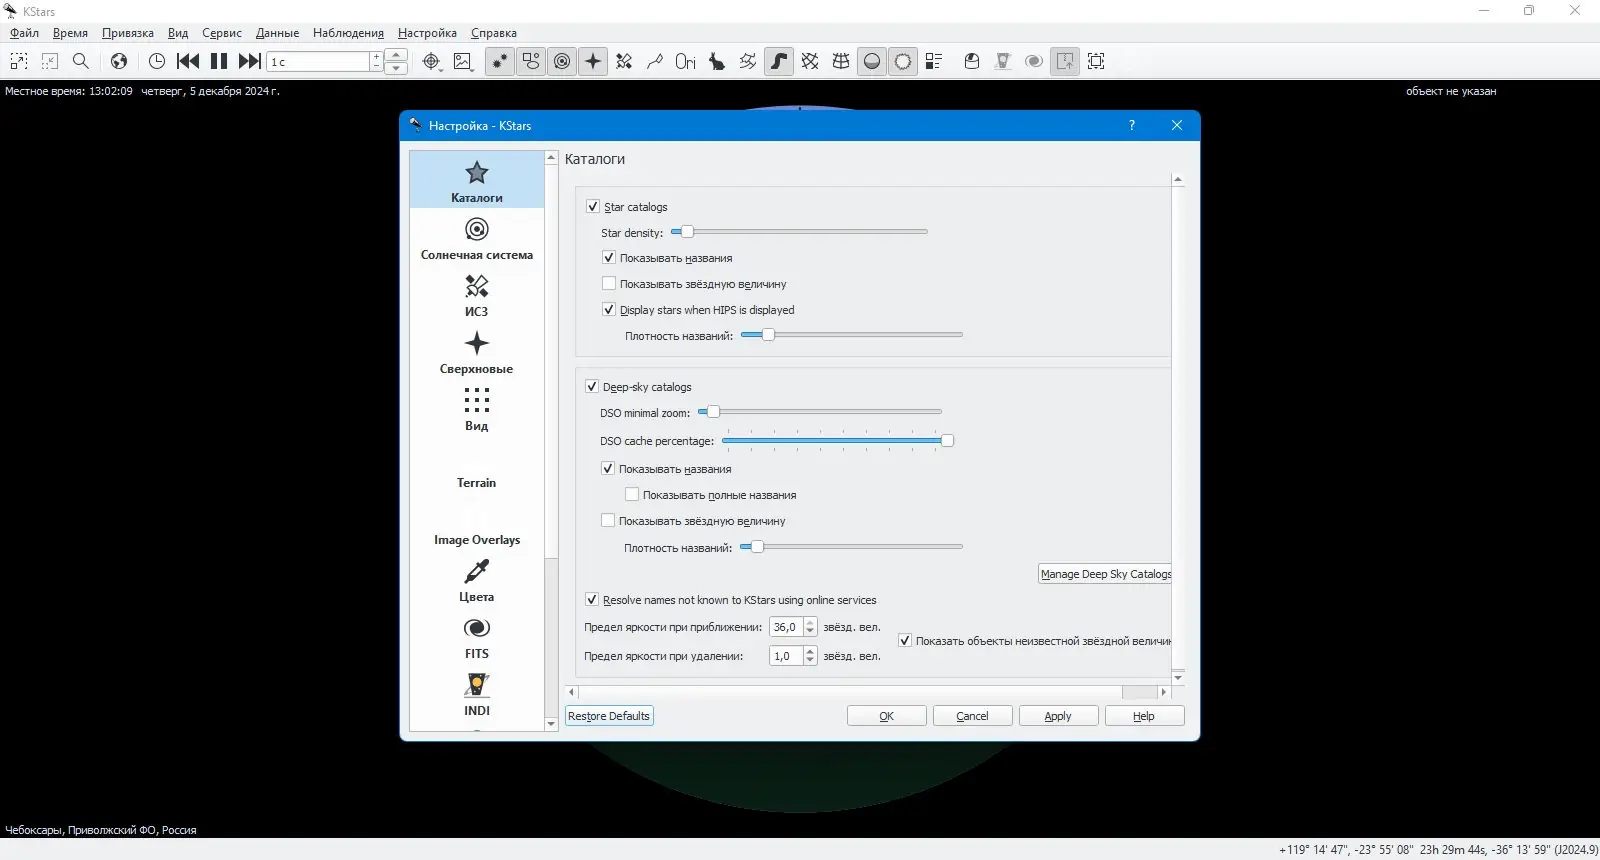This screenshot has height=860, width=1600.
Task: Click the Star density slider
Action: pyautogui.click(x=799, y=232)
